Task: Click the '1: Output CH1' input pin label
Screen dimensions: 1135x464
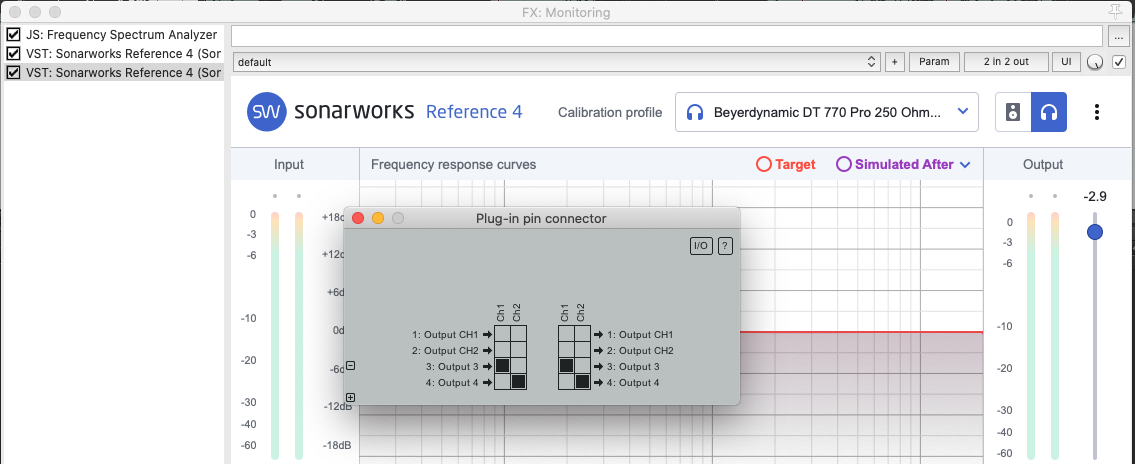Action: [x=445, y=334]
